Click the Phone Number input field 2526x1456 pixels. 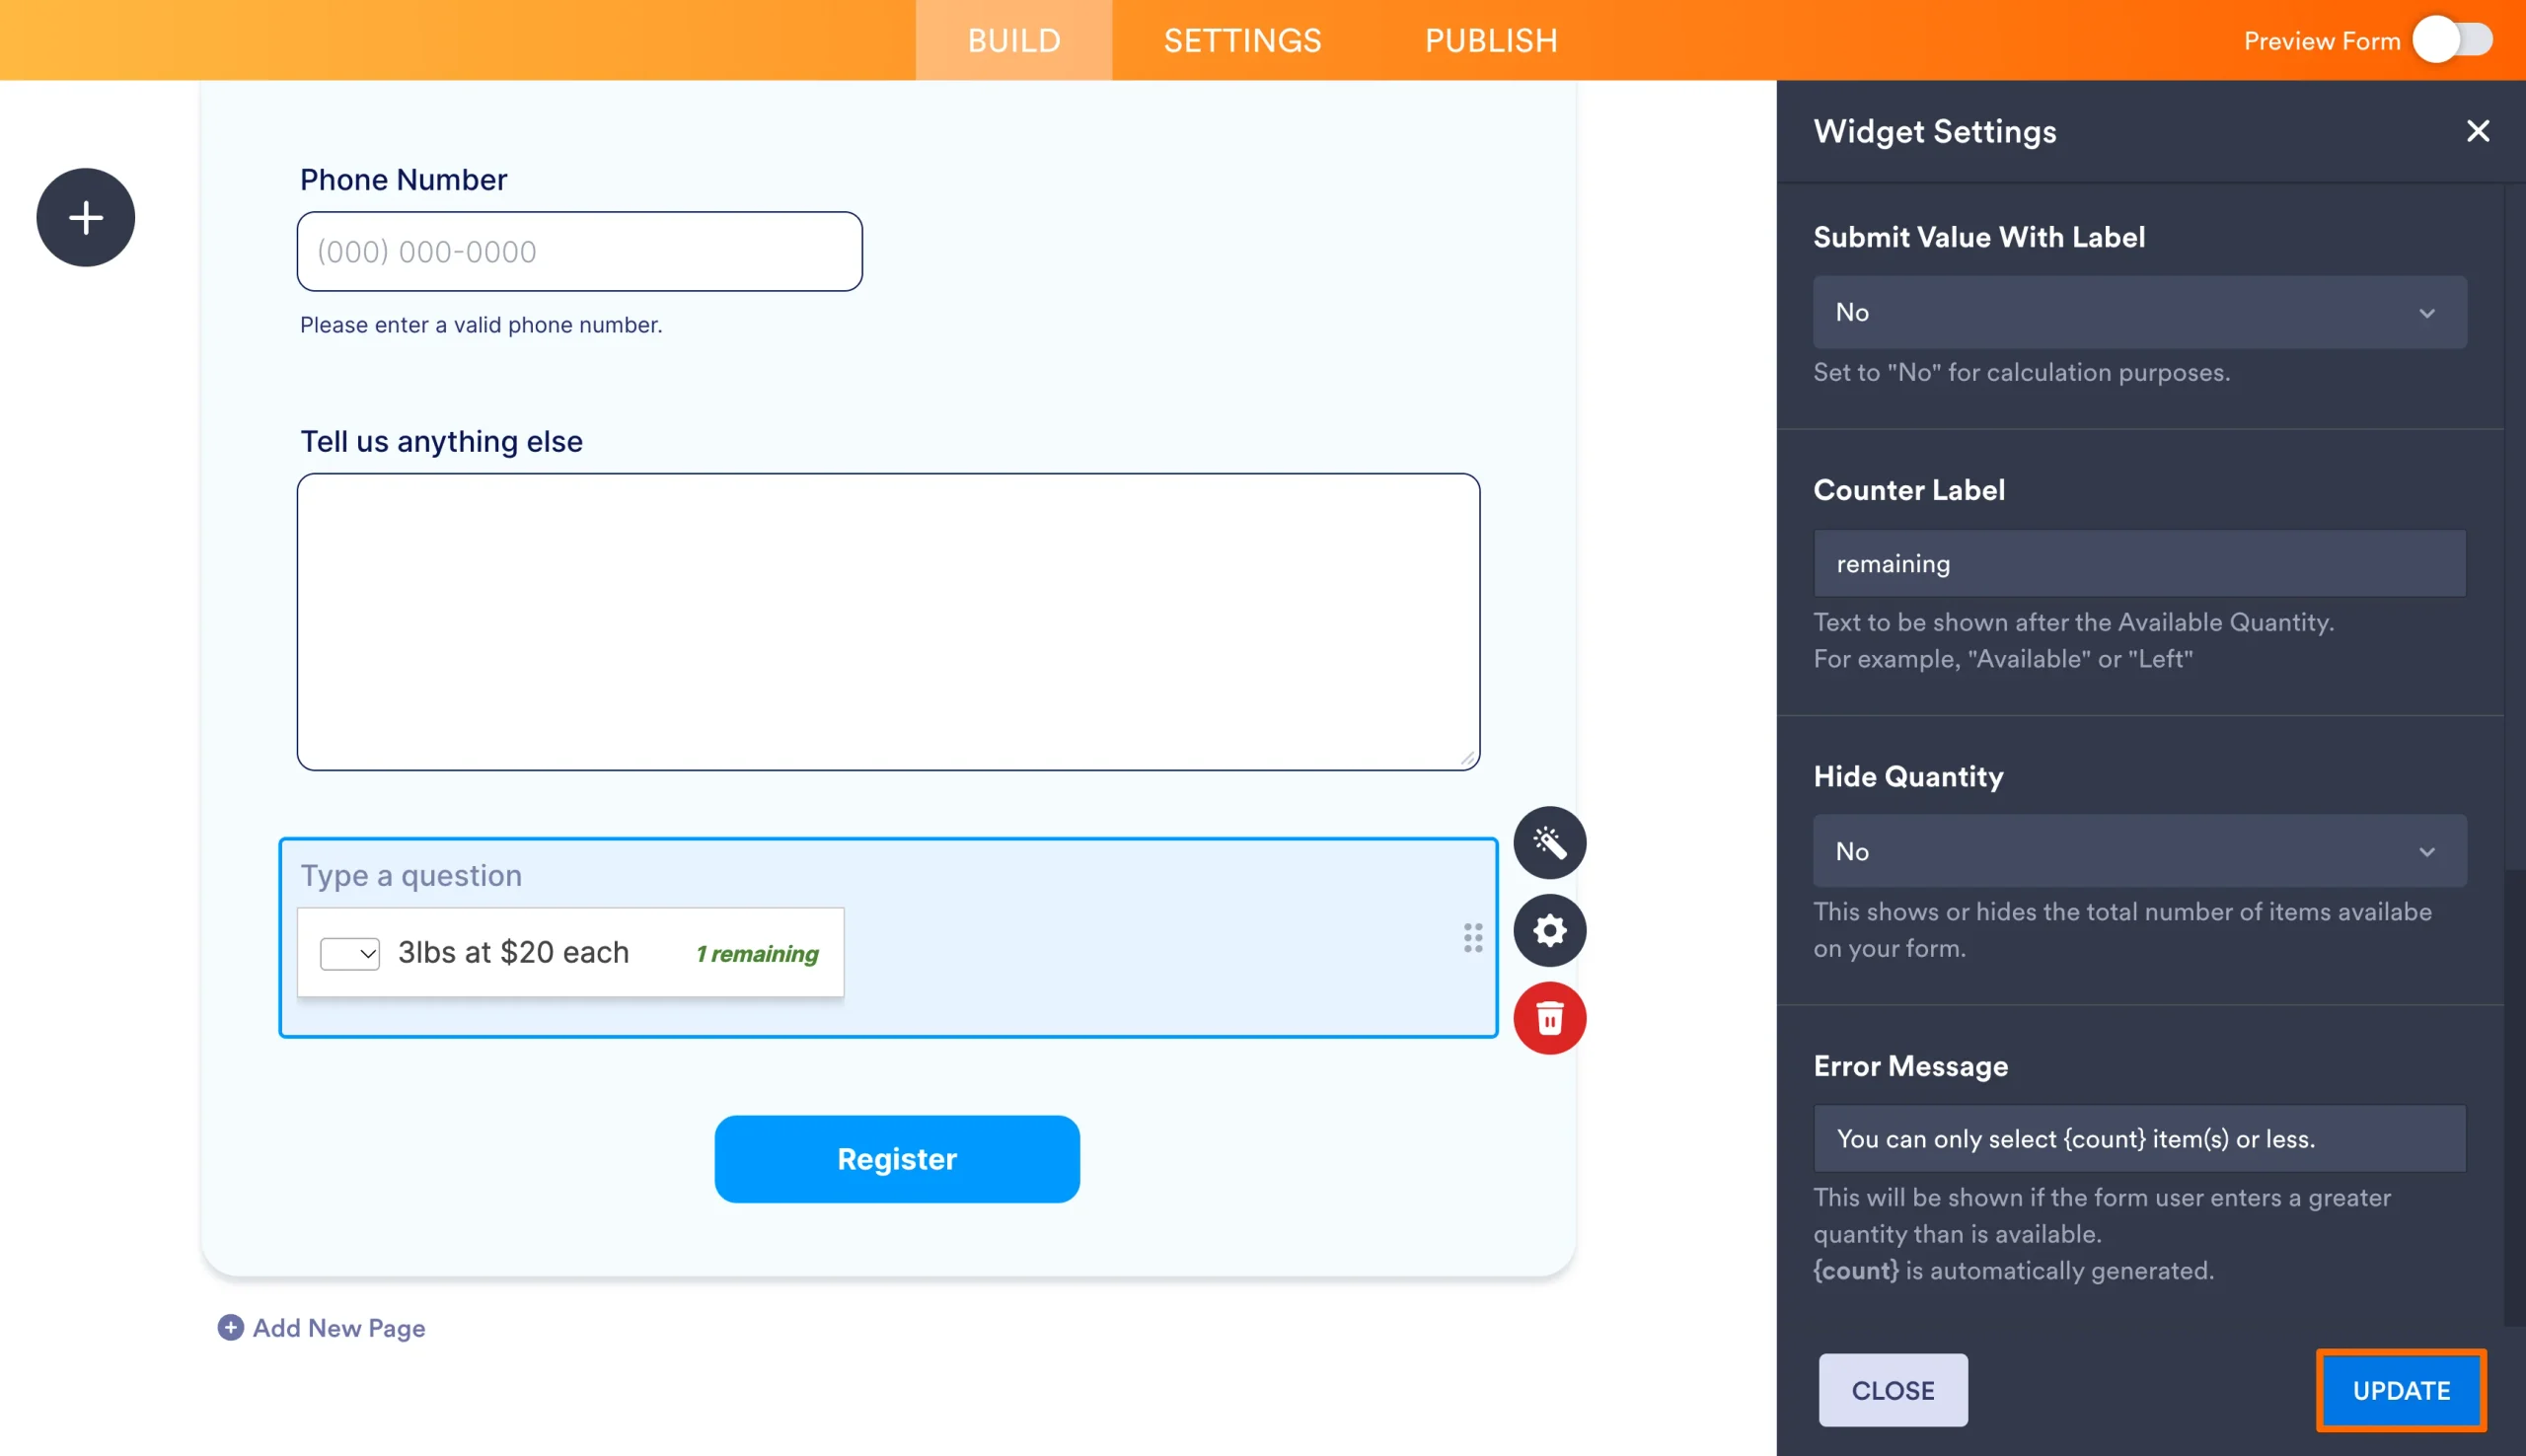pos(579,251)
